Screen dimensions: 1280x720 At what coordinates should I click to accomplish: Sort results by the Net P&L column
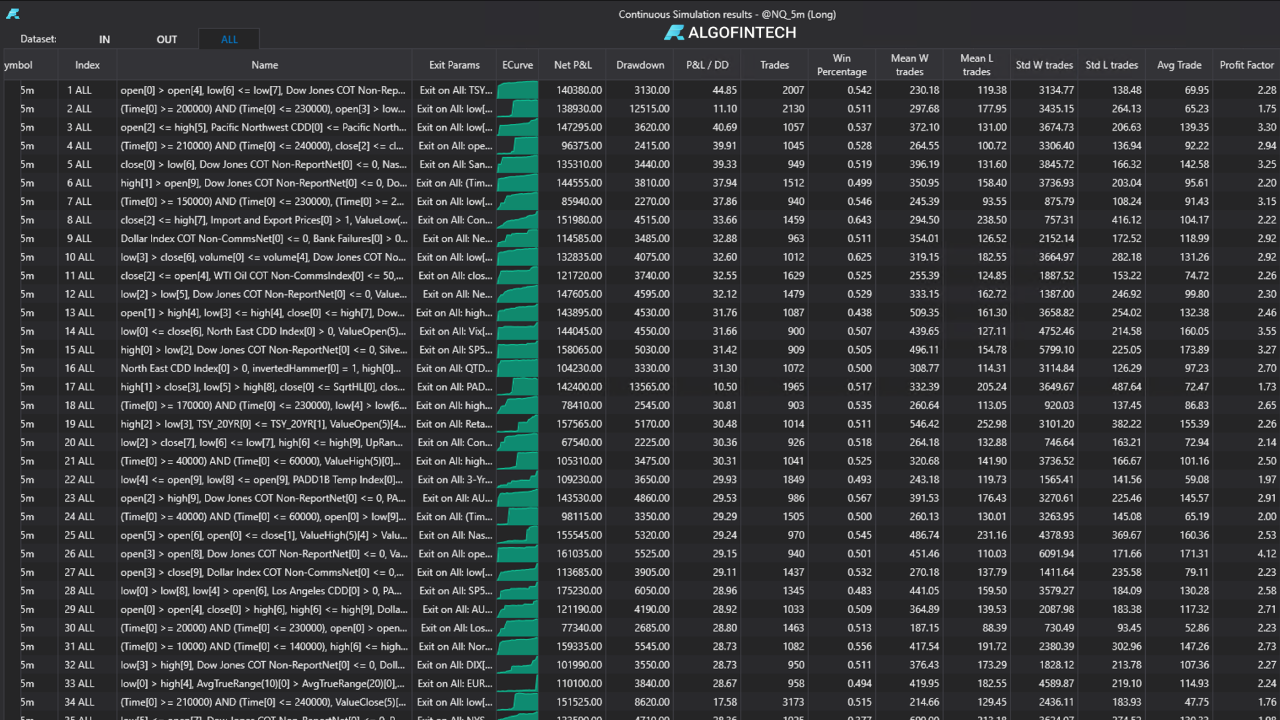click(572, 64)
